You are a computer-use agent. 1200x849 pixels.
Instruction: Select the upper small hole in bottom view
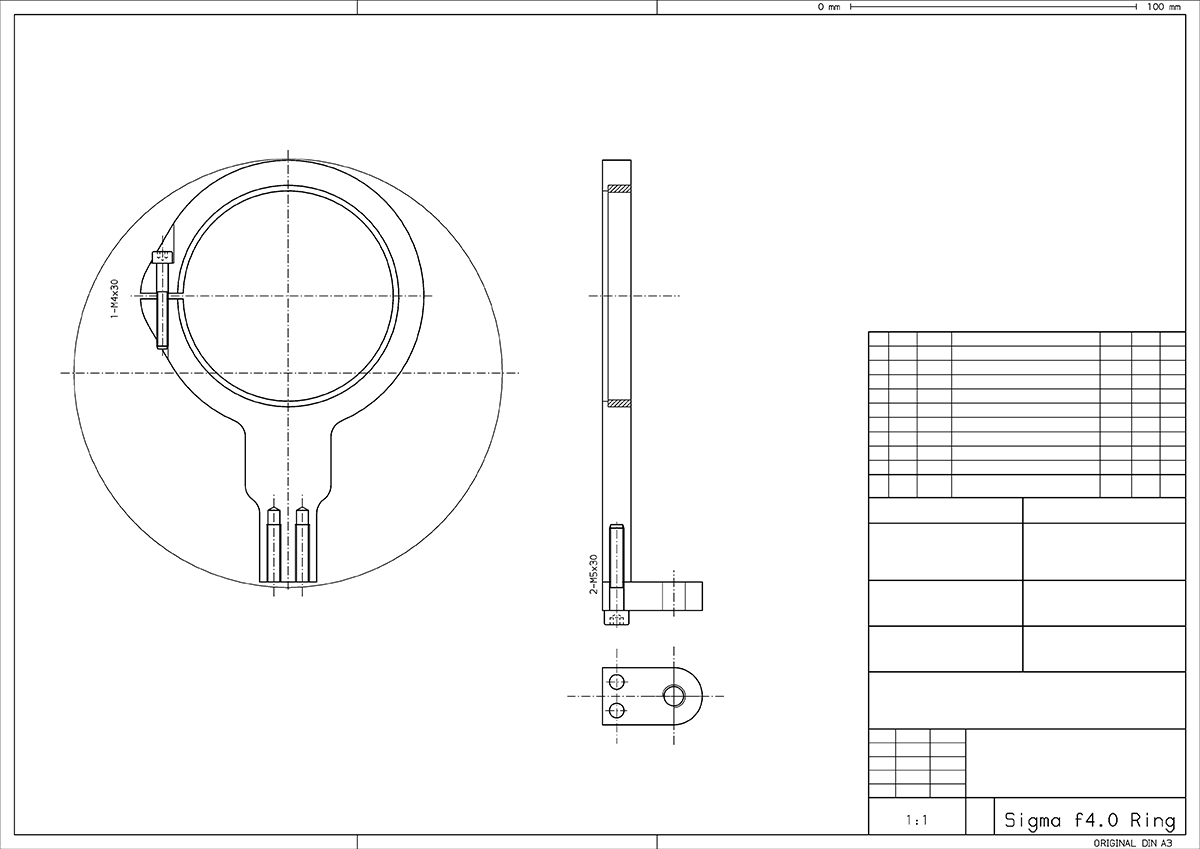[616, 681]
